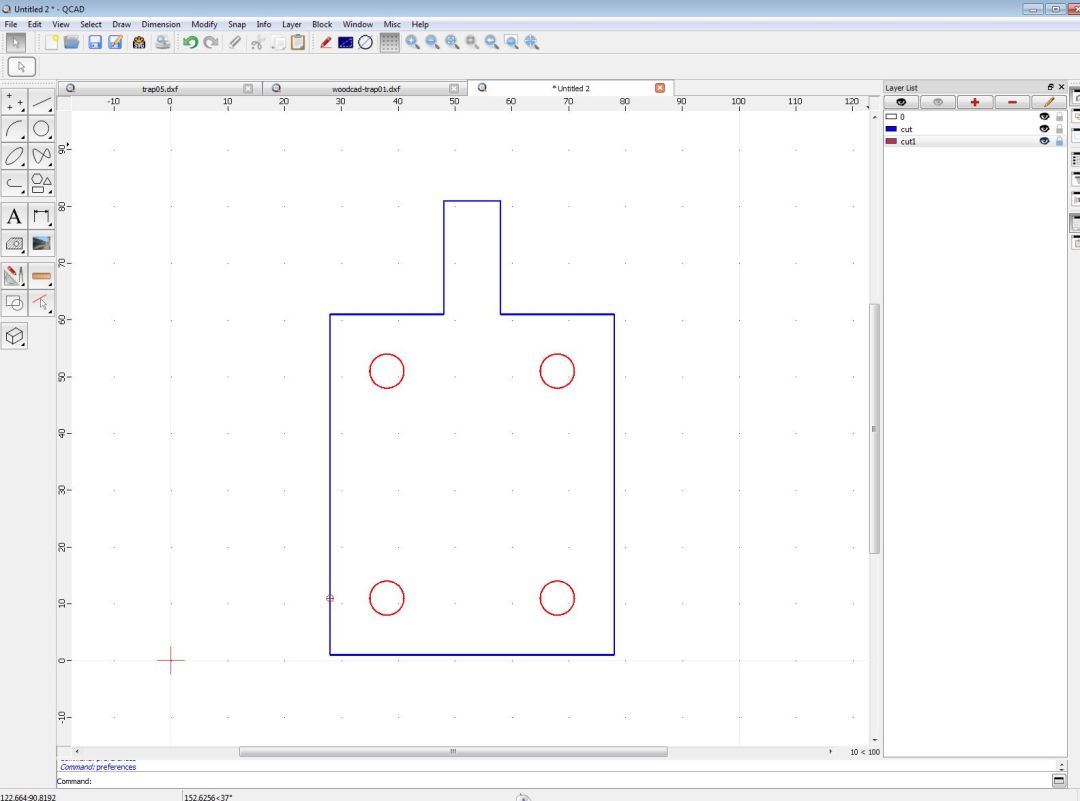Select the Polyline tool
The height and width of the screenshot is (801, 1080).
[x=14, y=183]
